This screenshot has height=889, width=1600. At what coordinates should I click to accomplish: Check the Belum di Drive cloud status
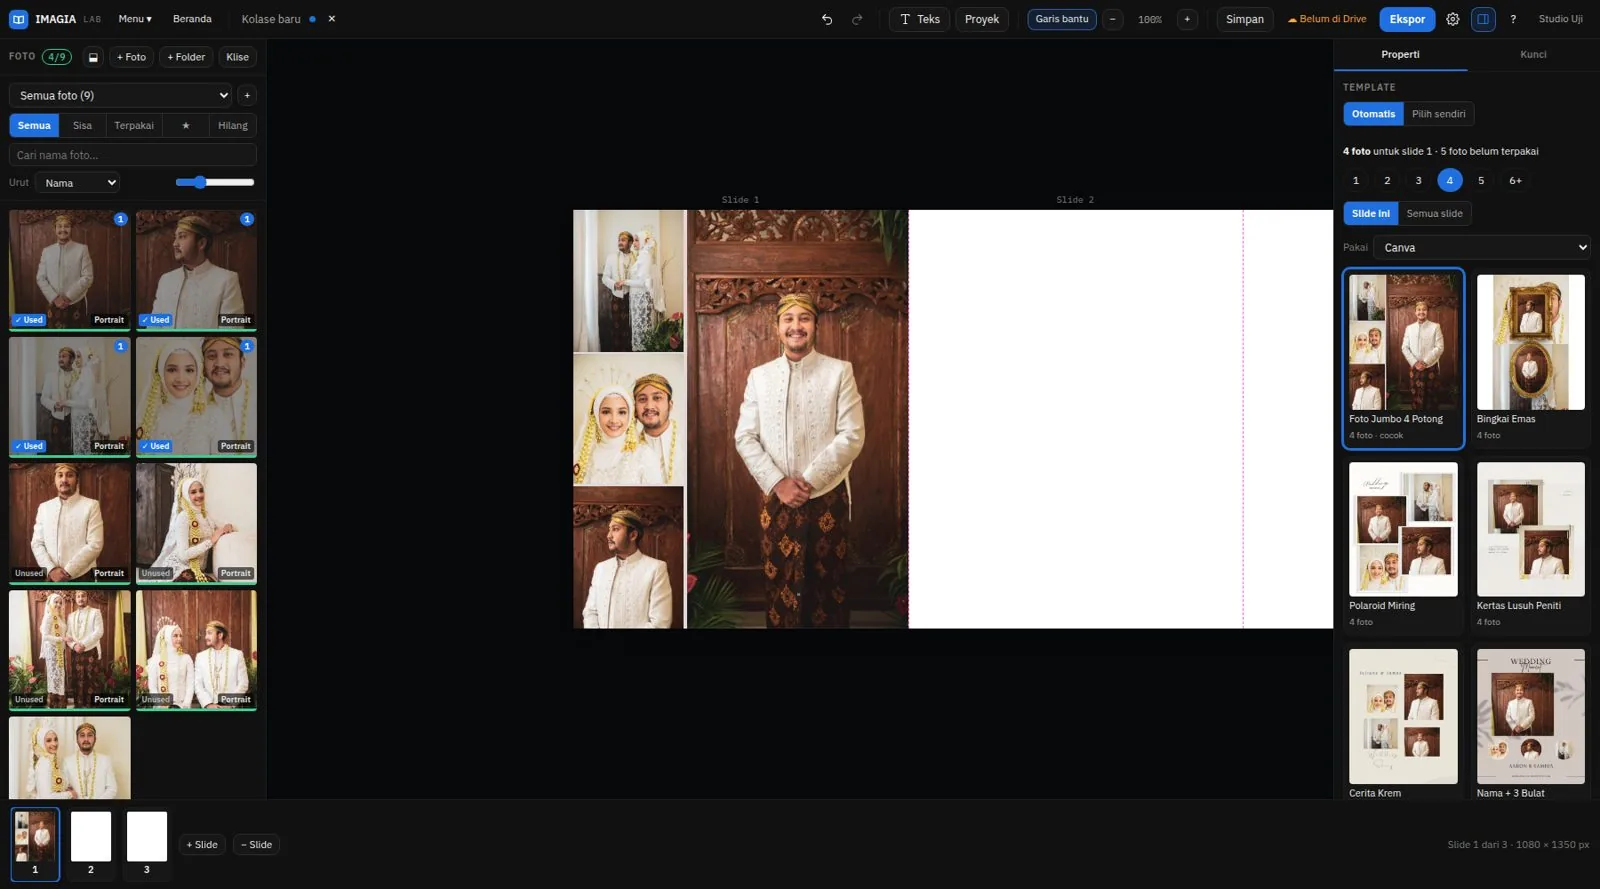click(1327, 19)
